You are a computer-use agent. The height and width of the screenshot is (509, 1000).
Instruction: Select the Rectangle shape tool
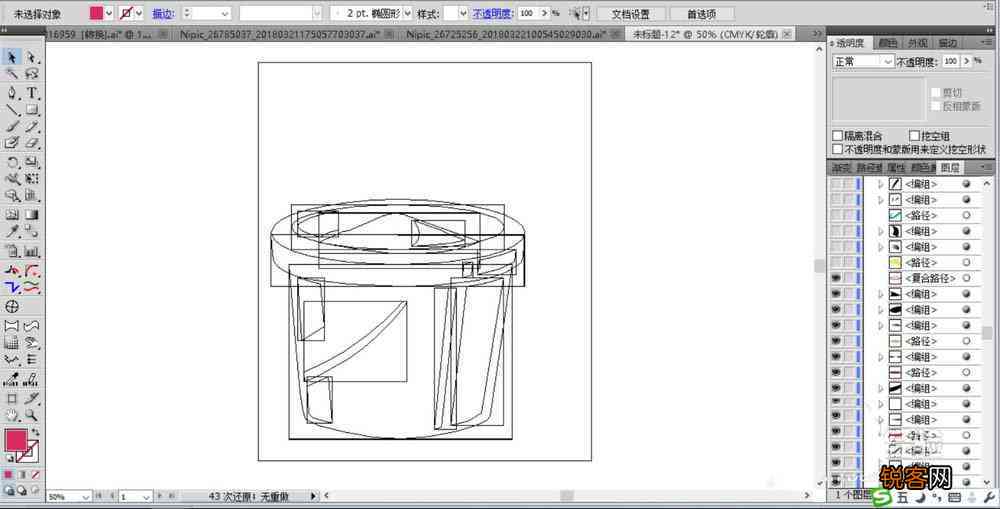31,110
